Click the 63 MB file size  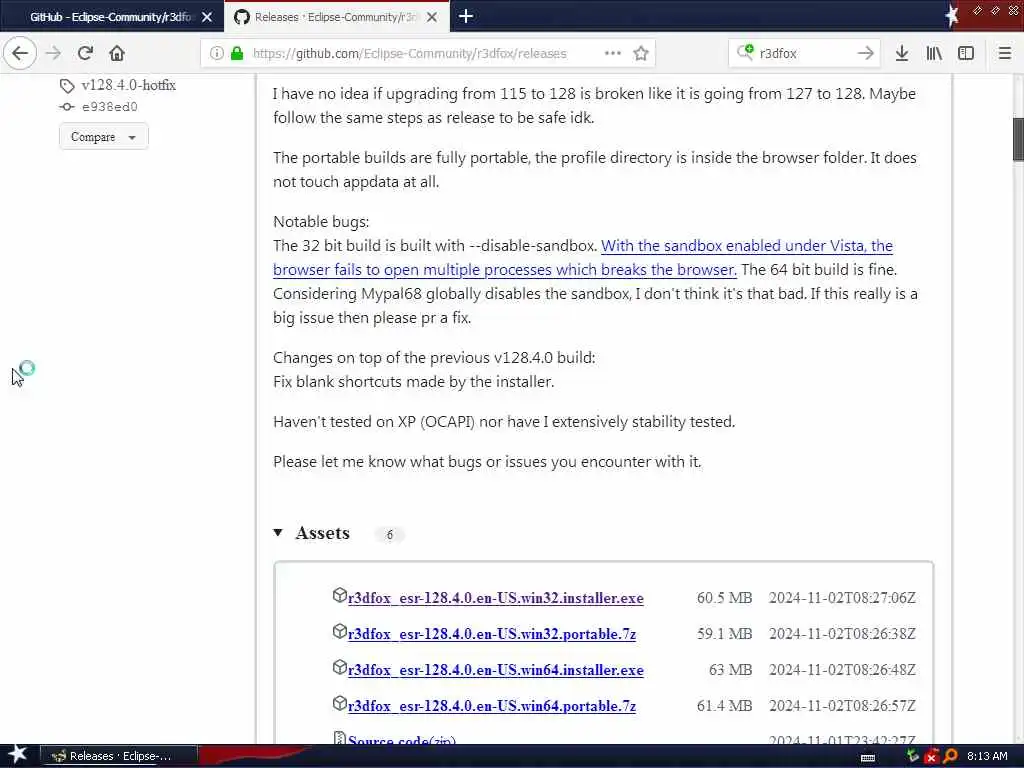[730, 669]
